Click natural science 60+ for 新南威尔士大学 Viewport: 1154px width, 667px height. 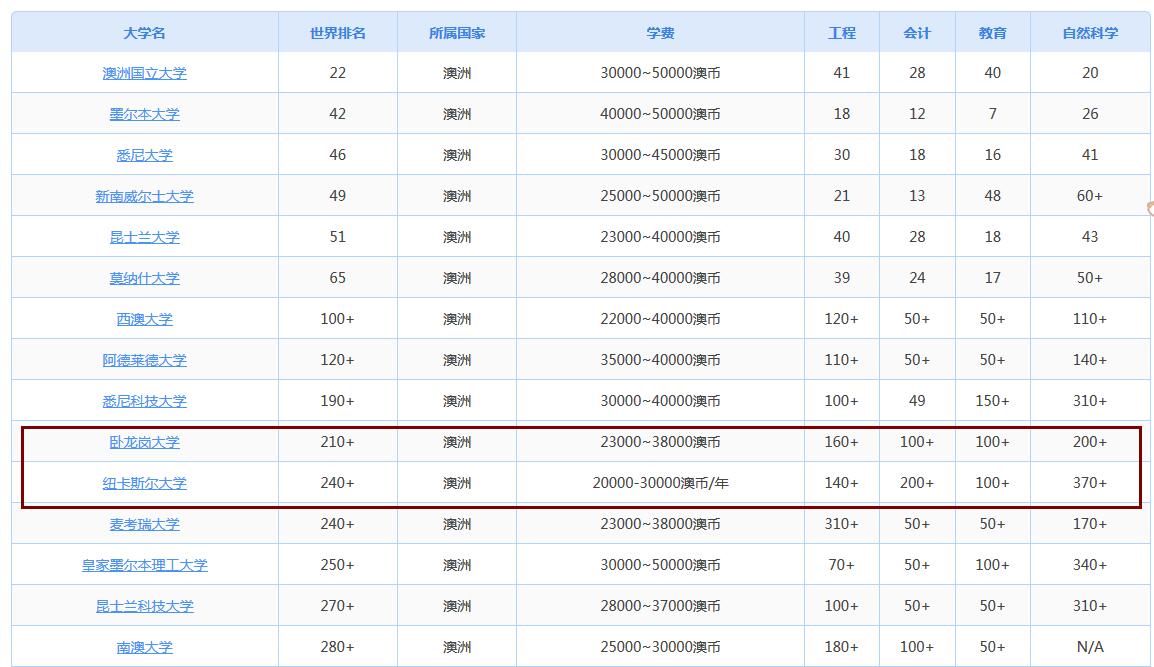1090,196
